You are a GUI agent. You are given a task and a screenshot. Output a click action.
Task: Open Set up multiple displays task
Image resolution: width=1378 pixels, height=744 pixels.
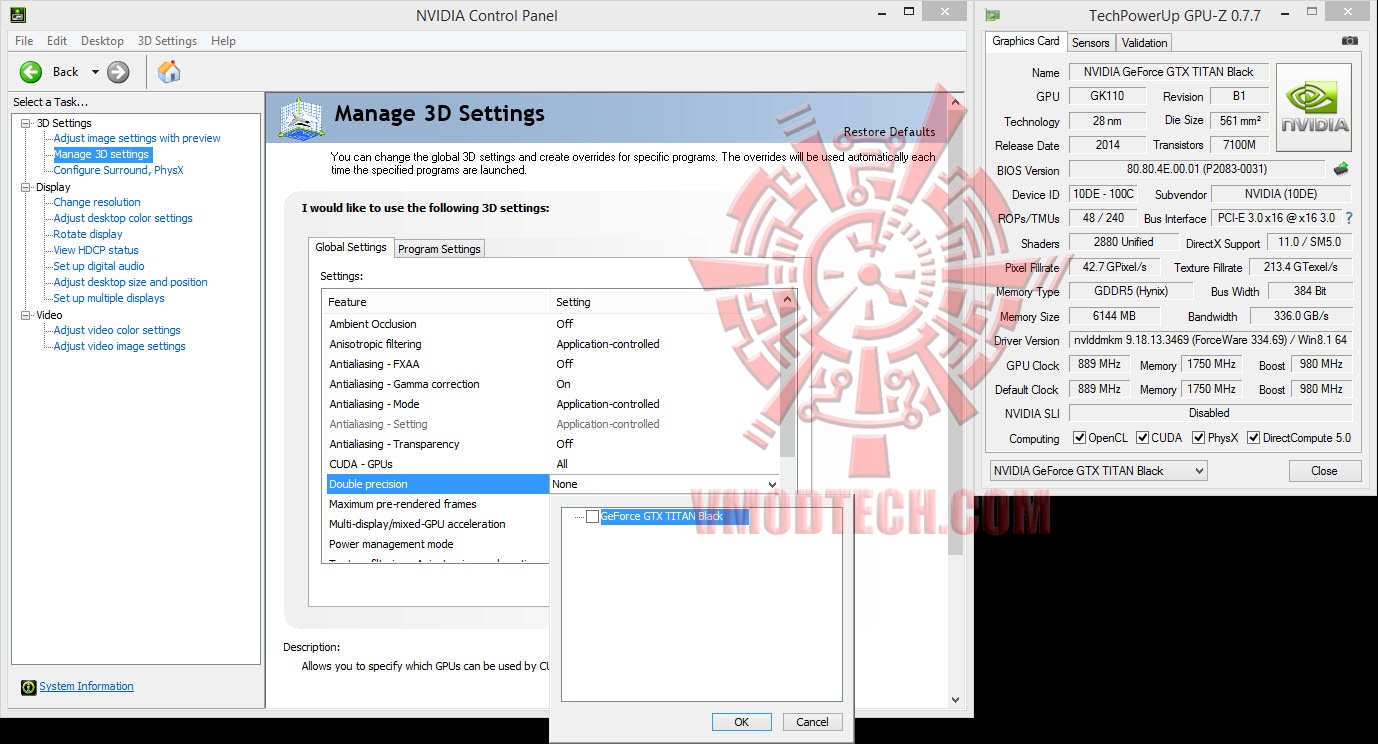tap(109, 299)
